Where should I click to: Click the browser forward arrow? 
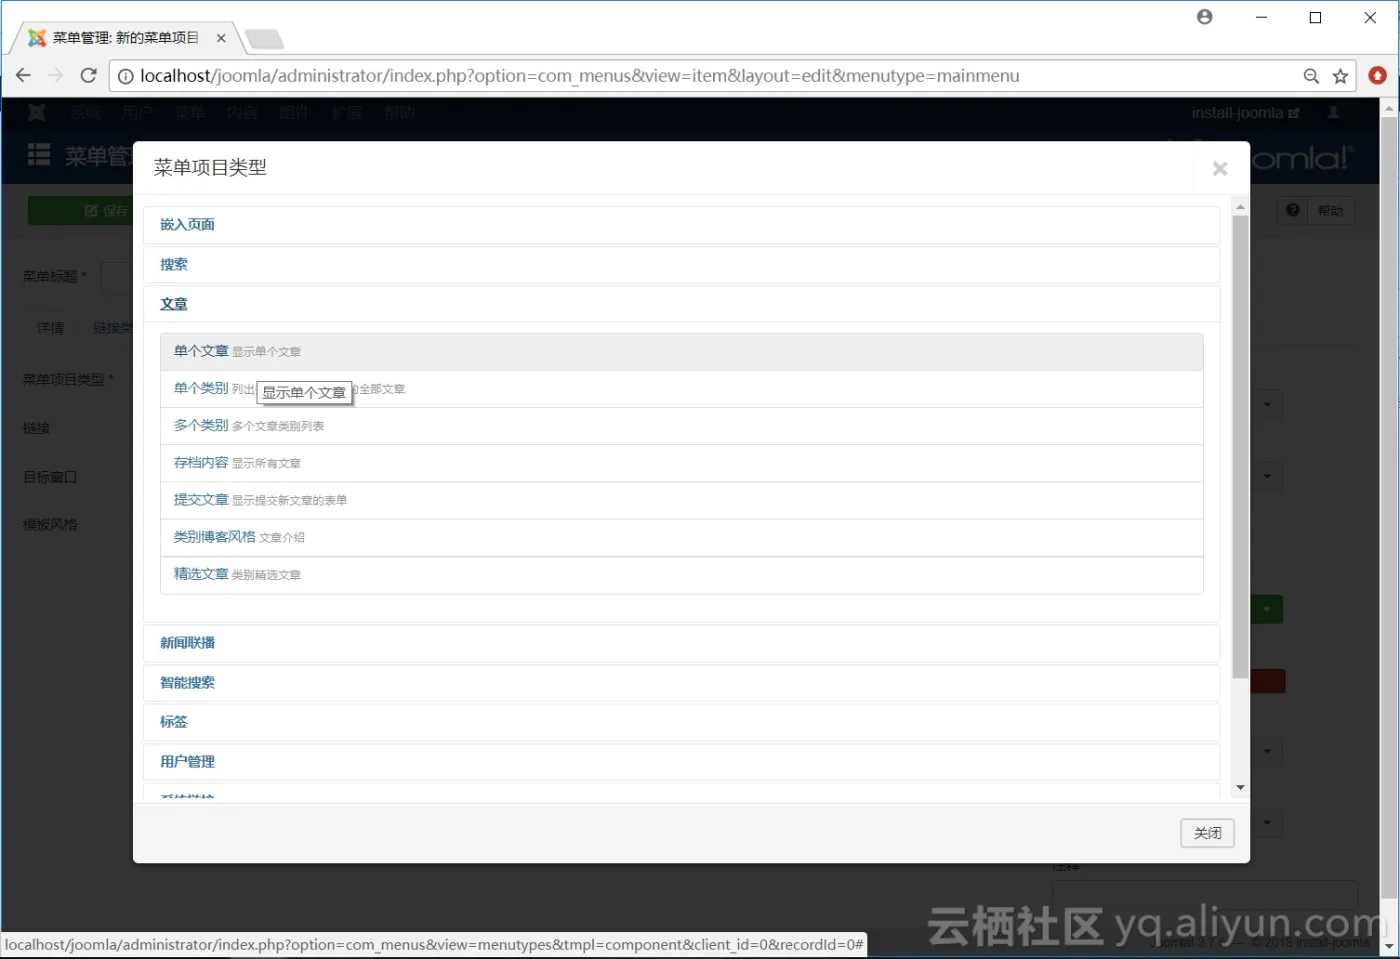pos(56,75)
